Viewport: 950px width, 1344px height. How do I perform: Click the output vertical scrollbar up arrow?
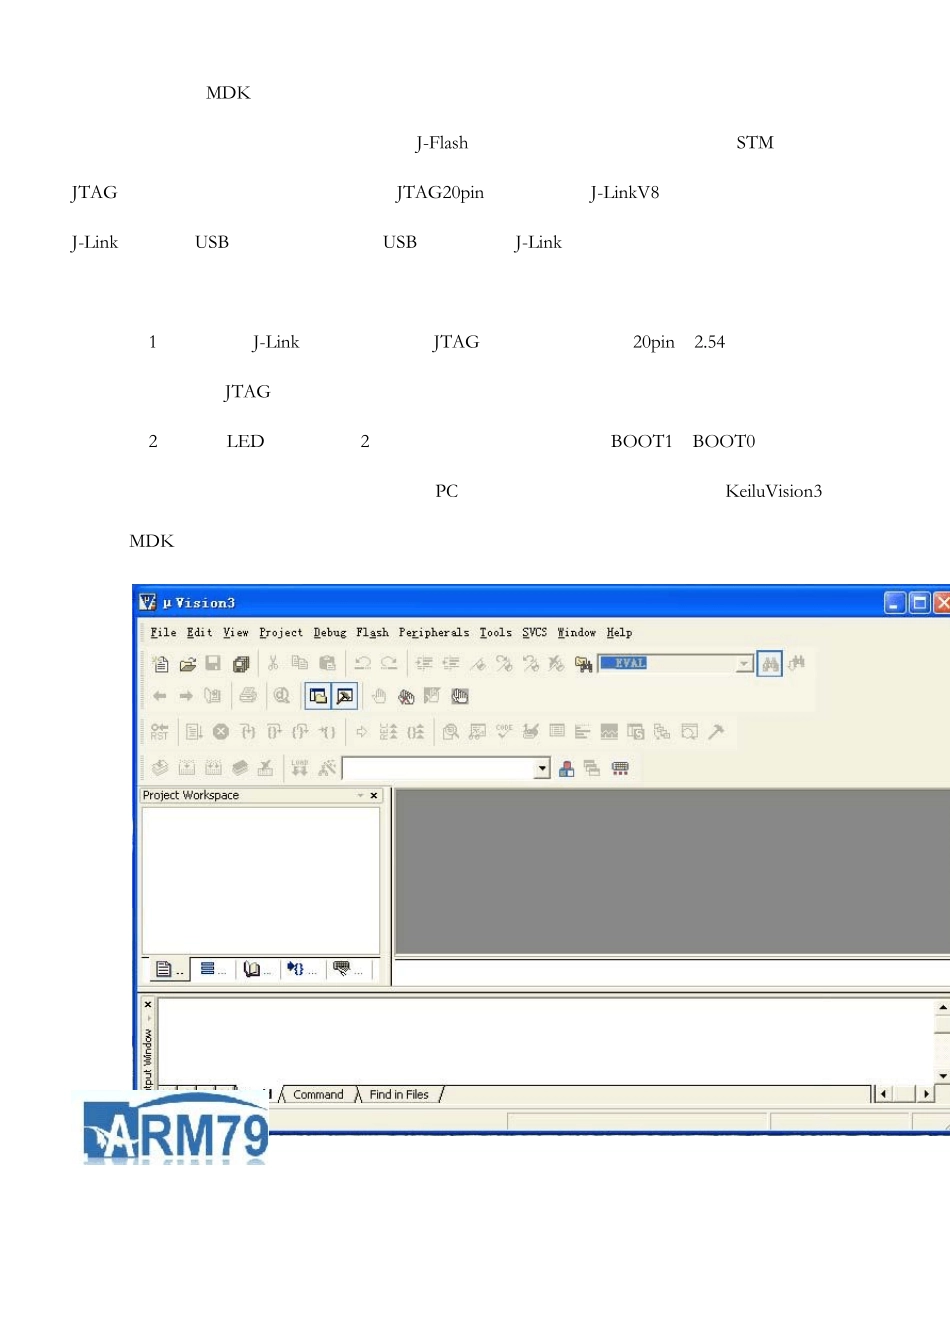click(x=942, y=1008)
